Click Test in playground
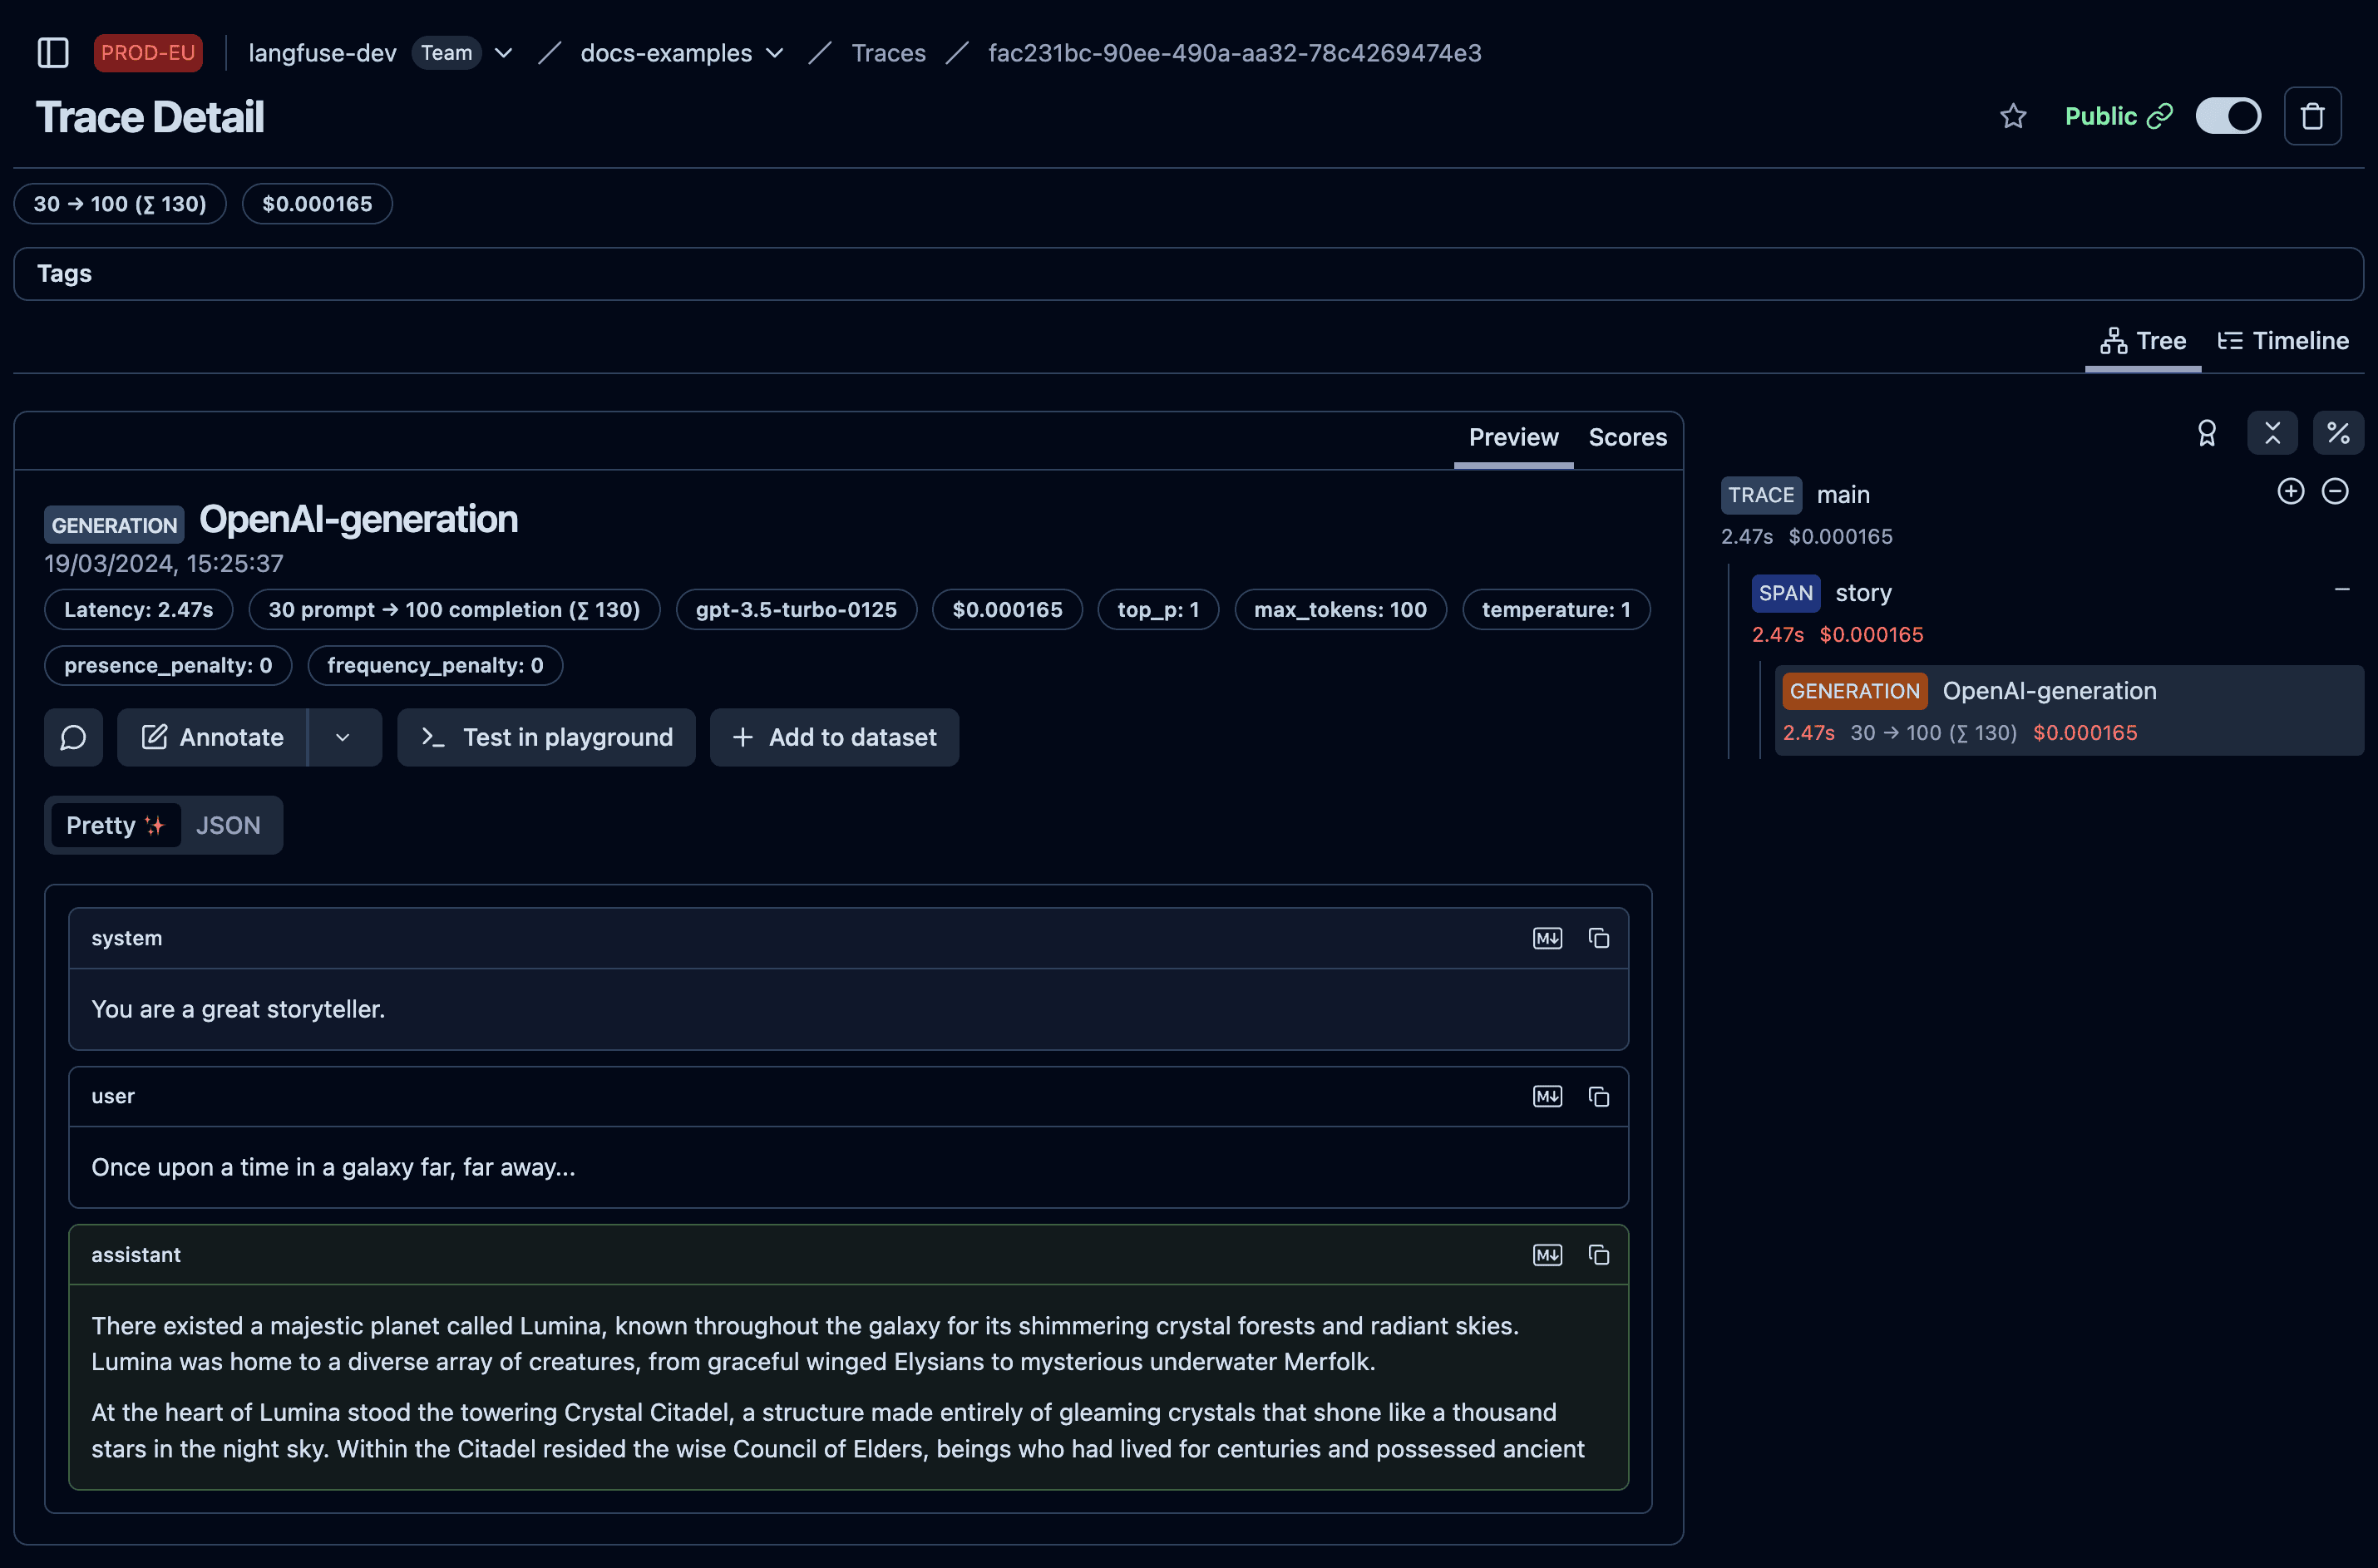2378x1568 pixels. pos(546,737)
